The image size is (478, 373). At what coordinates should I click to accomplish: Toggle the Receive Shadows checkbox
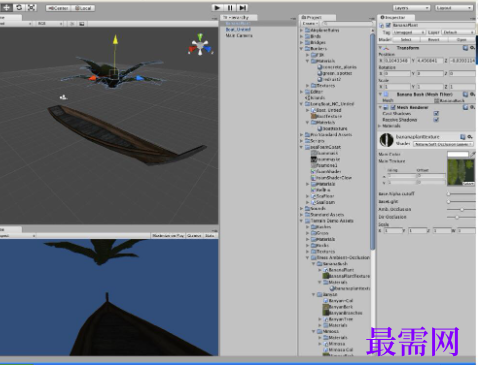[x=436, y=120]
